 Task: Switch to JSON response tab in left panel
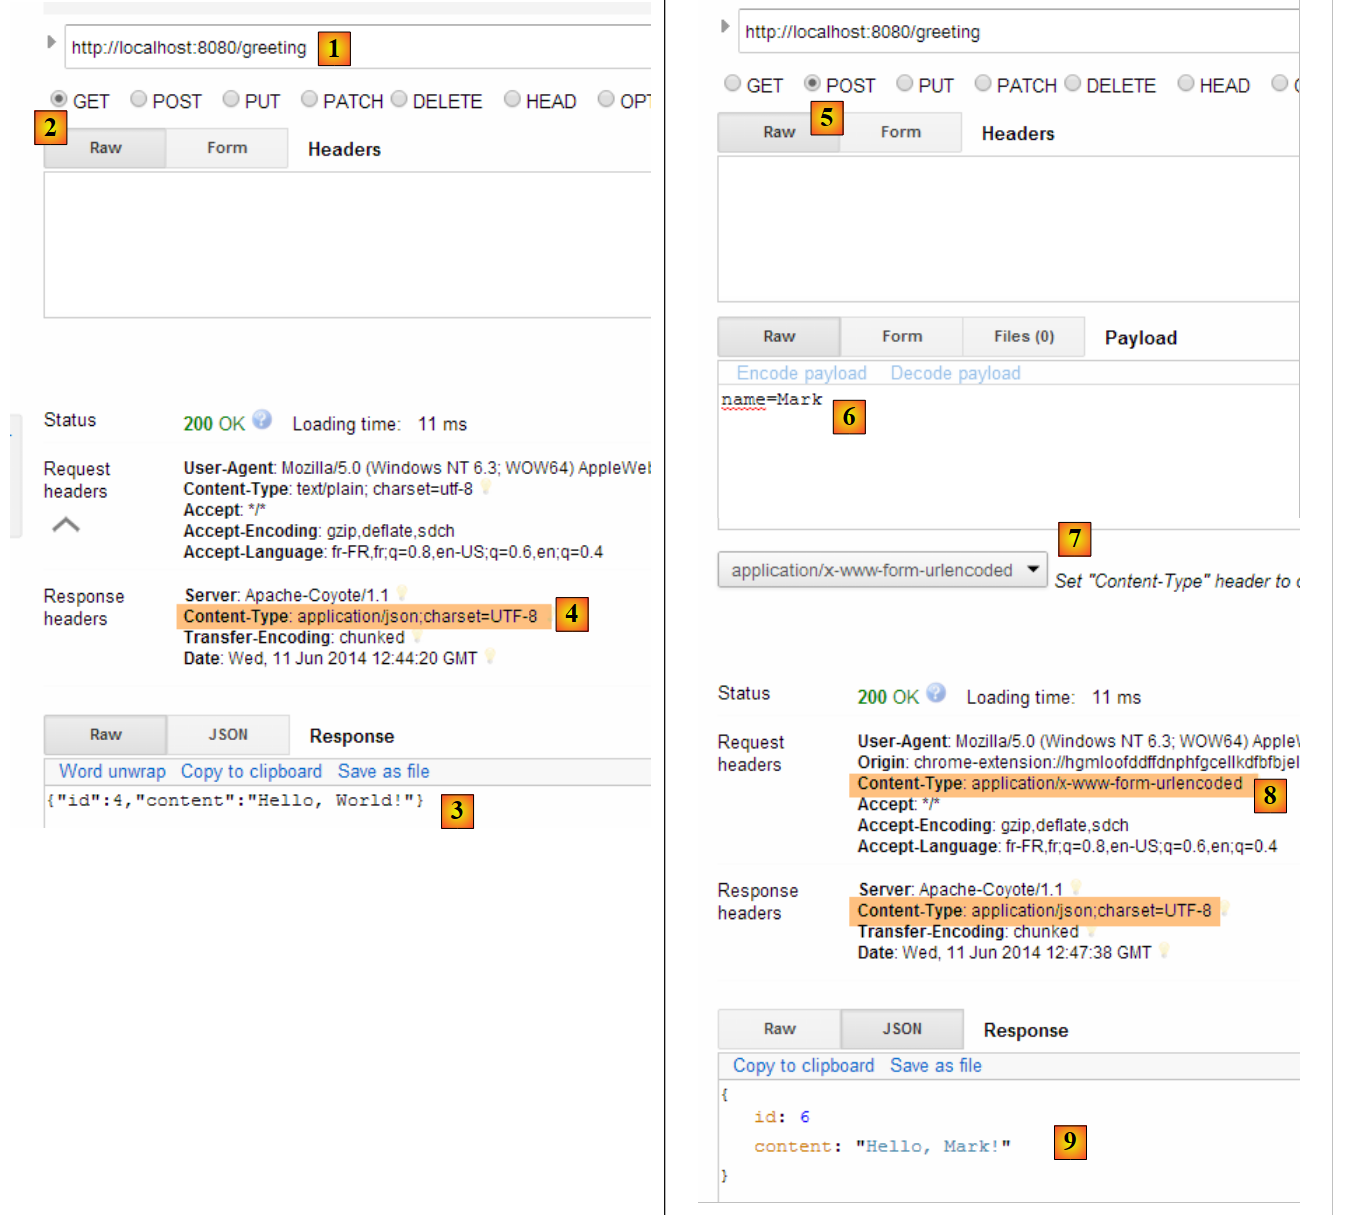[228, 735]
